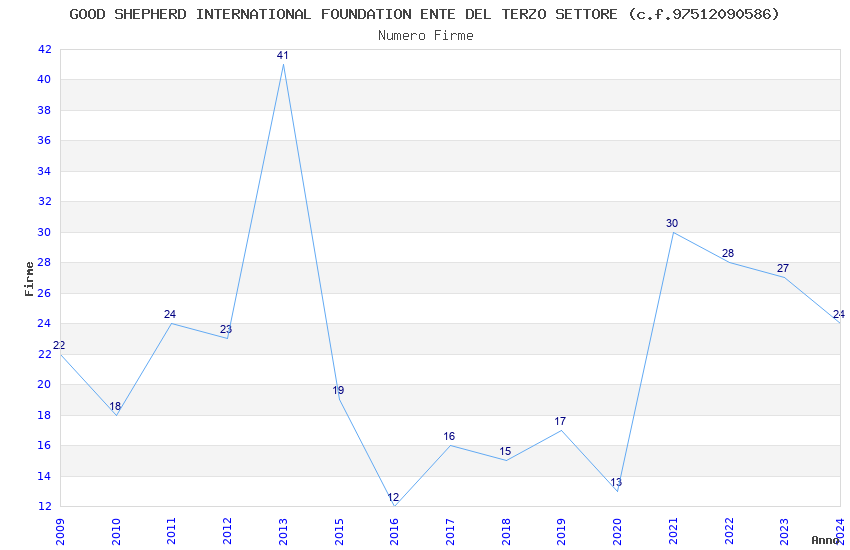Click the data label 13 for 2020
The height and width of the screenshot is (550, 850).
pyautogui.click(x=616, y=482)
